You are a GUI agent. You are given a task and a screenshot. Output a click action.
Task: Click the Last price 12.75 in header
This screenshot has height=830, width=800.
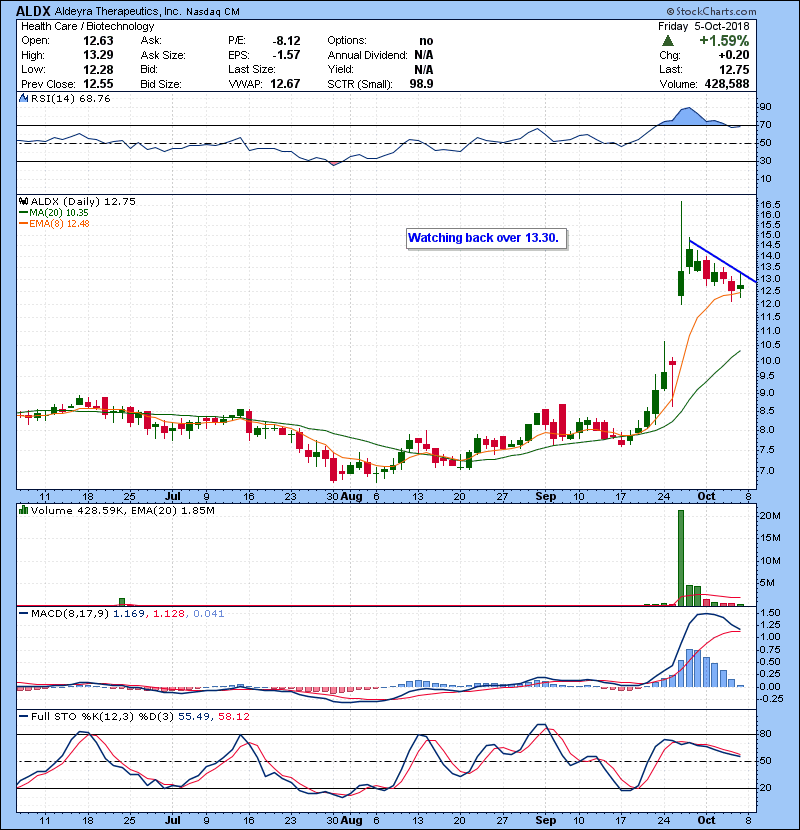coord(734,69)
